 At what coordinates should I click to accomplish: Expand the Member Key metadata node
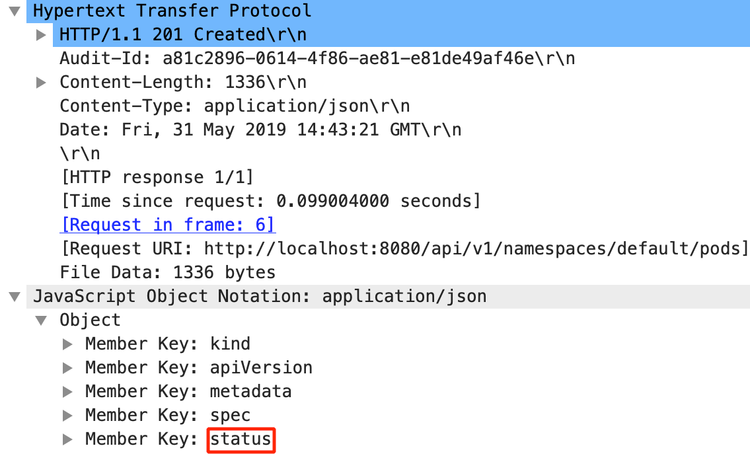pyautogui.click(x=68, y=391)
